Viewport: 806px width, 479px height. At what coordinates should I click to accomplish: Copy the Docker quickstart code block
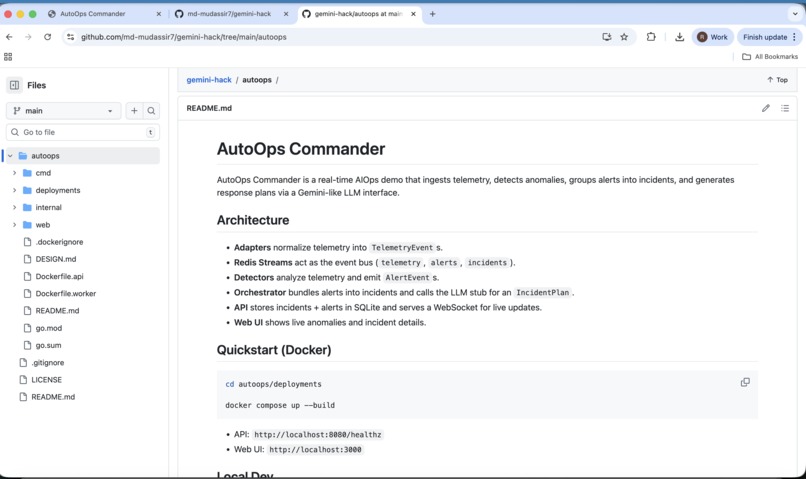(x=745, y=382)
